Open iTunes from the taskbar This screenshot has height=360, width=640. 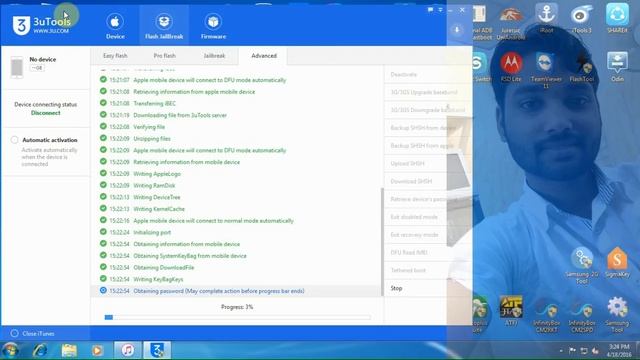click(x=127, y=350)
